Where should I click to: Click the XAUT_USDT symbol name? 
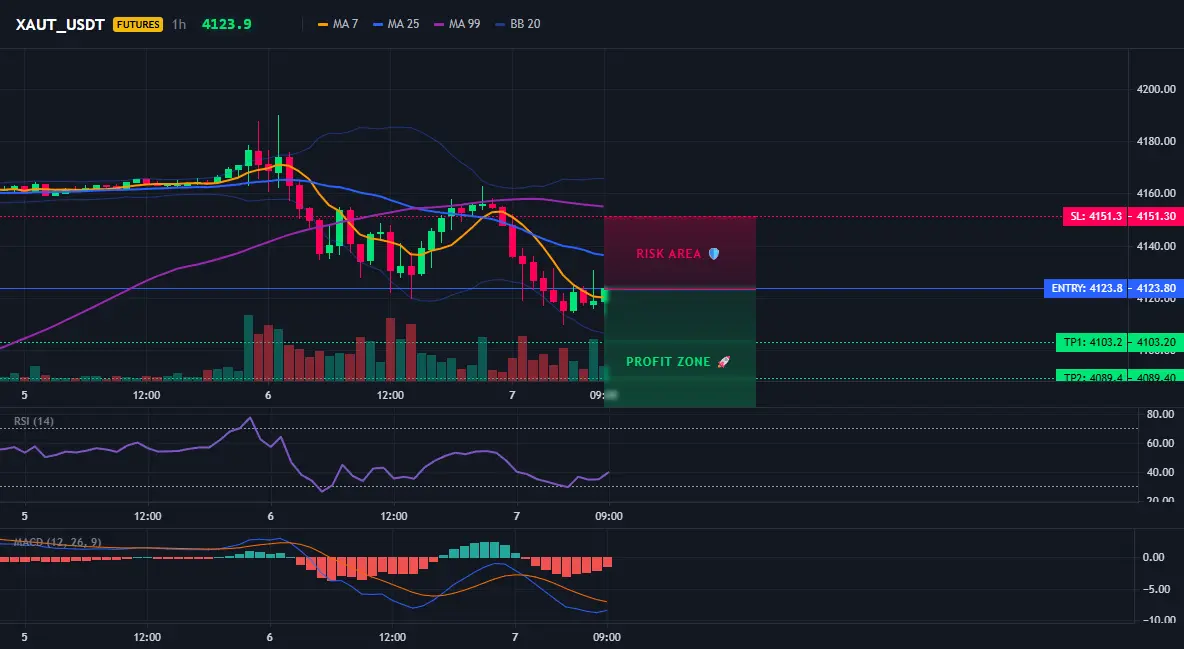[60, 24]
